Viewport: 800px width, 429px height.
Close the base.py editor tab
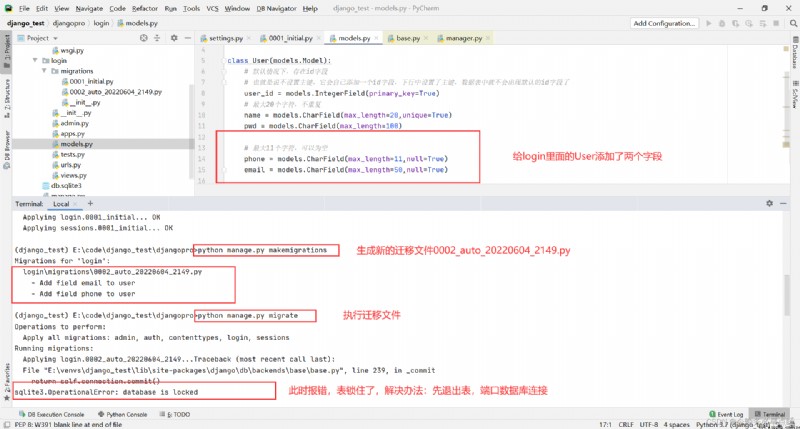[x=426, y=38]
